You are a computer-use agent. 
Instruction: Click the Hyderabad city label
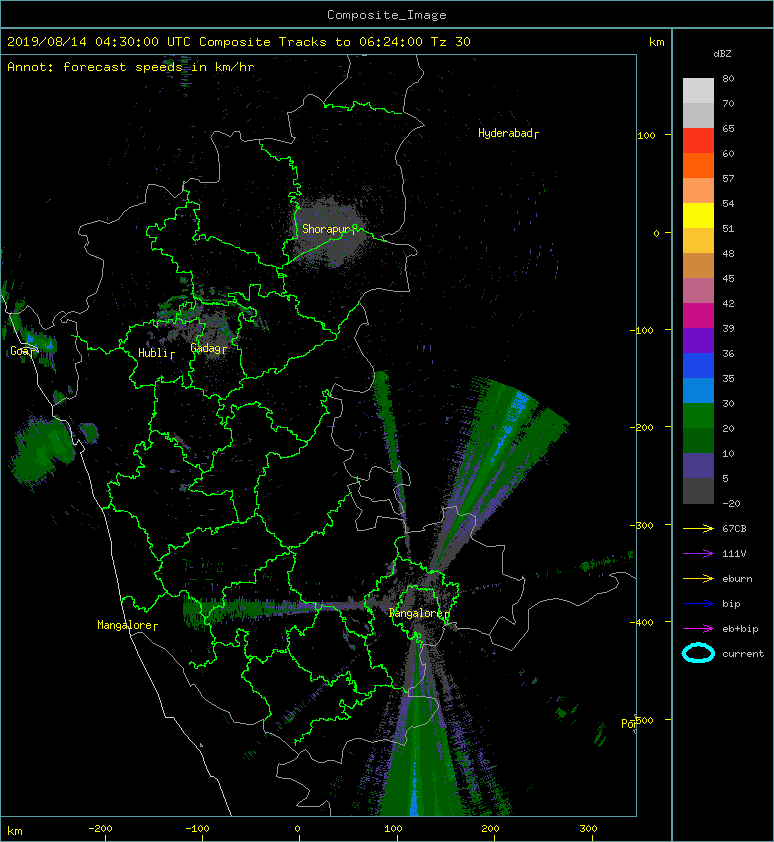pos(508,133)
